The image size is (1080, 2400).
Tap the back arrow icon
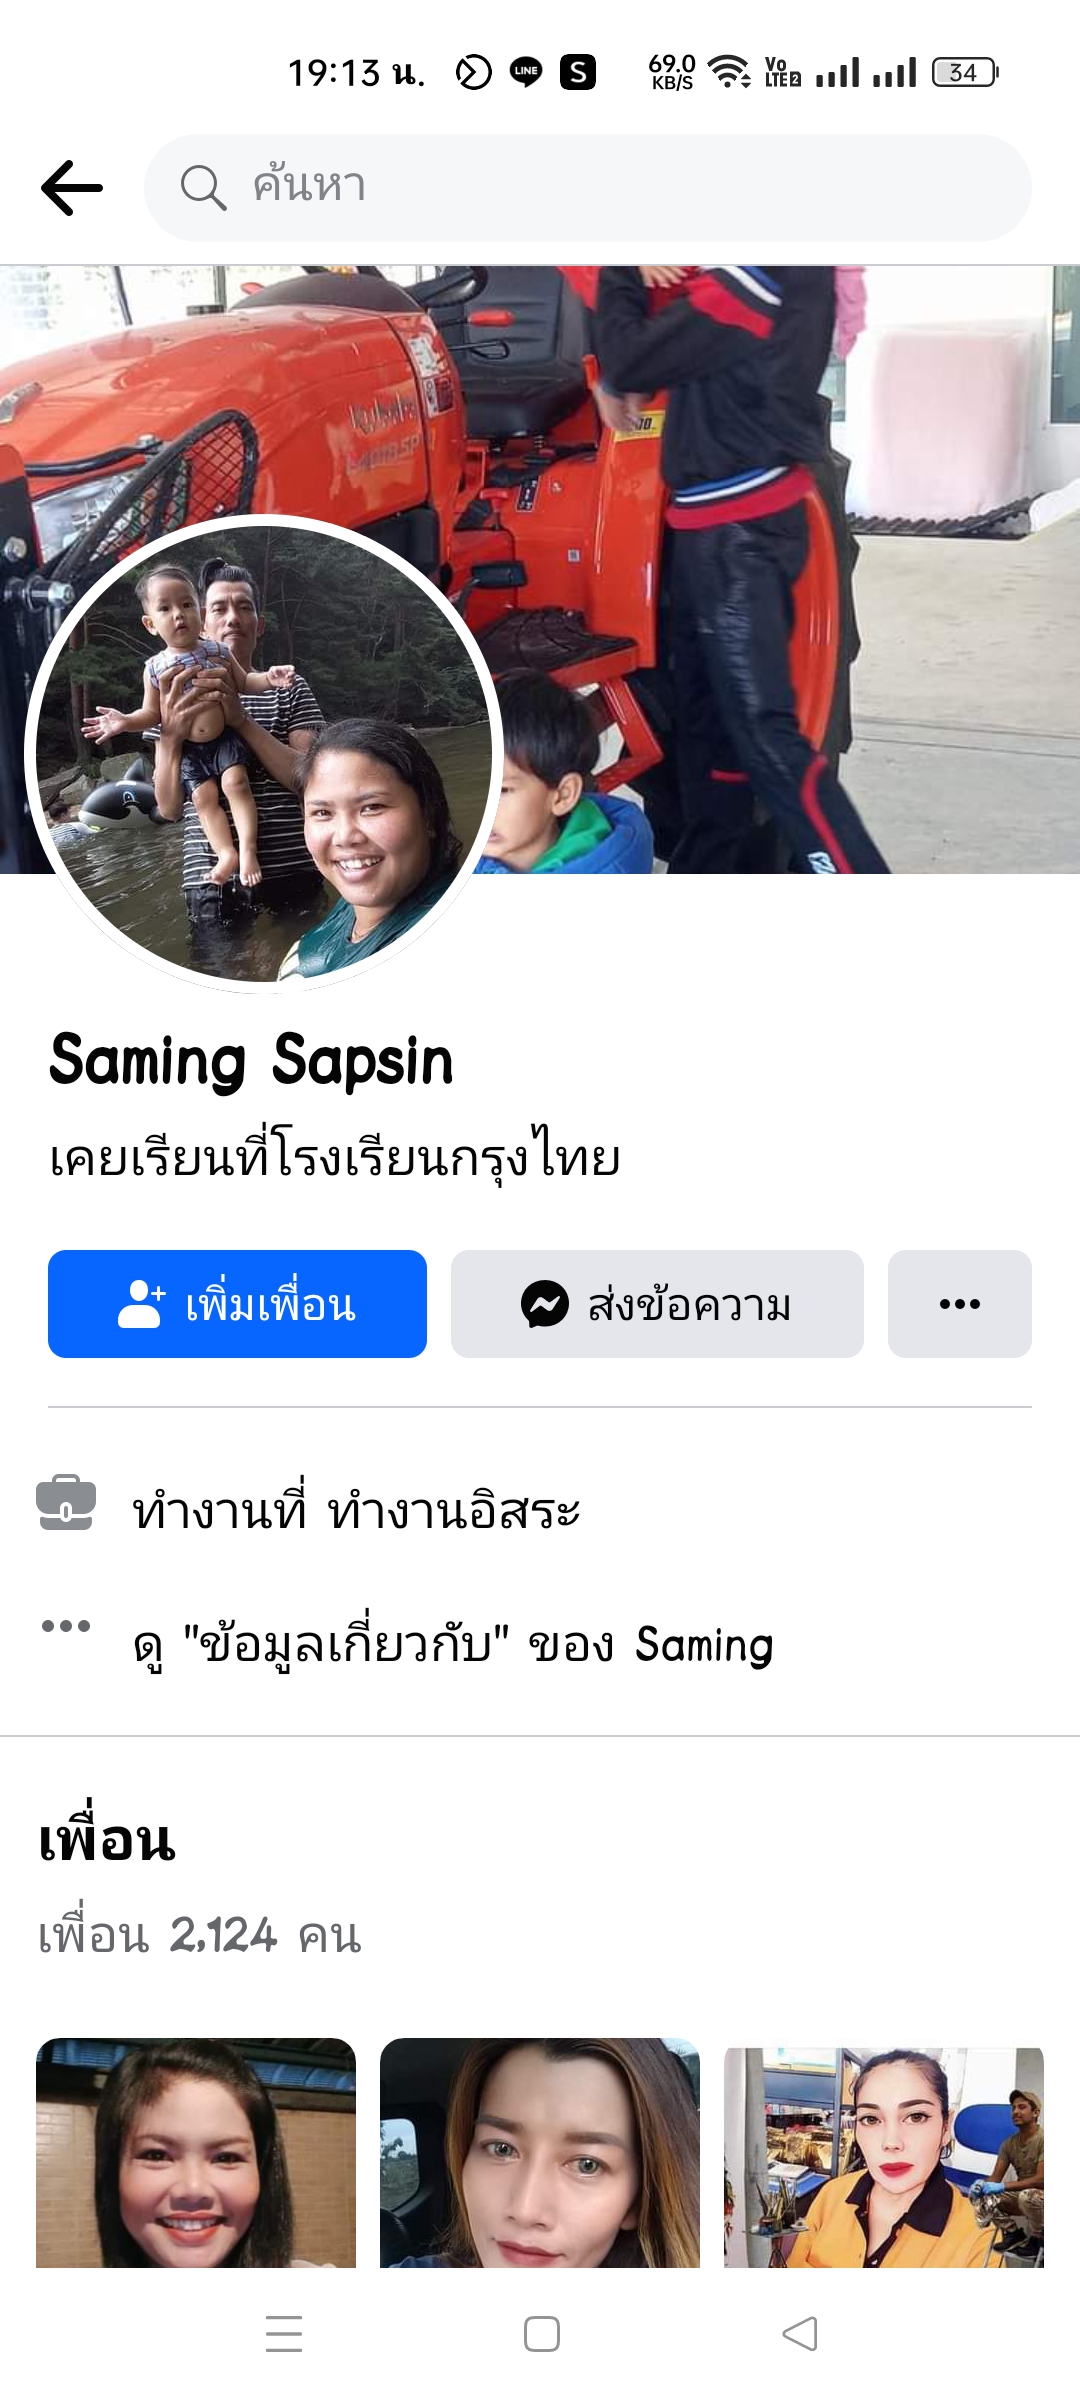(x=72, y=188)
